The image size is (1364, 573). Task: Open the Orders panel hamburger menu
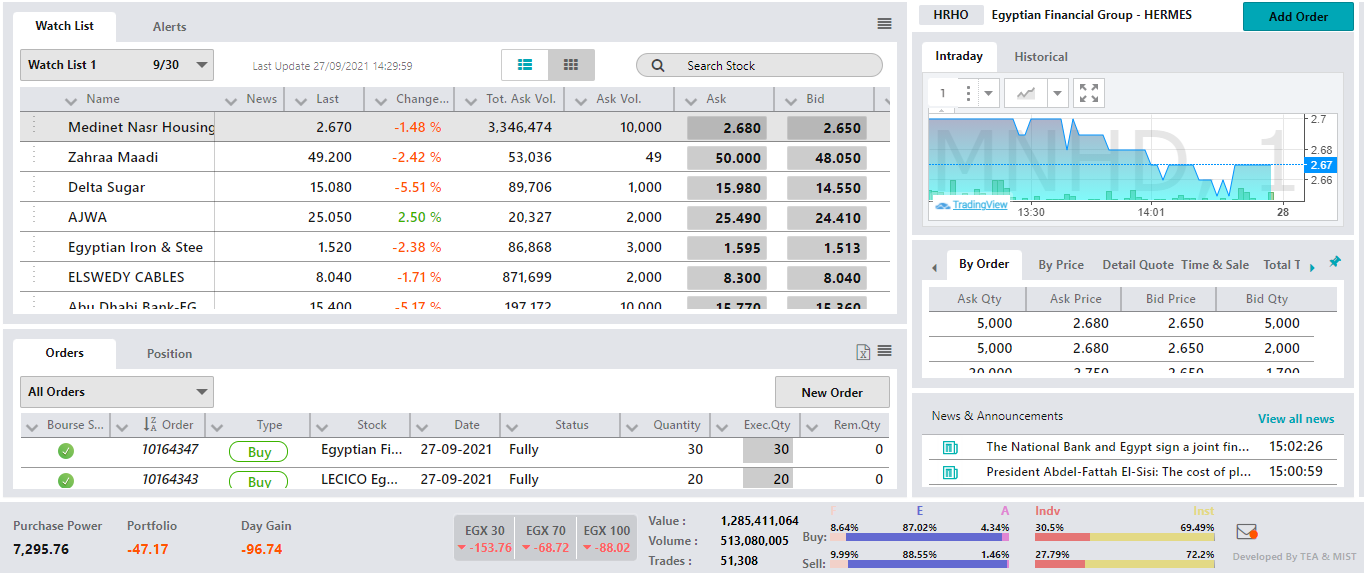(x=884, y=351)
